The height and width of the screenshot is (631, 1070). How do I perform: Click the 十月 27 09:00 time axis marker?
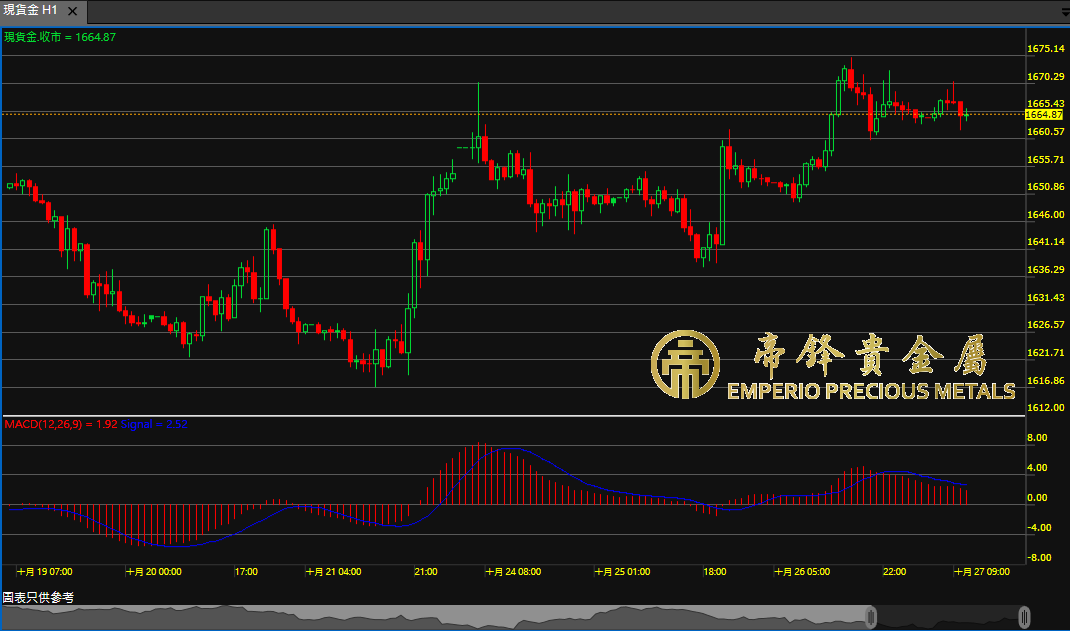pyautogui.click(x=981, y=572)
